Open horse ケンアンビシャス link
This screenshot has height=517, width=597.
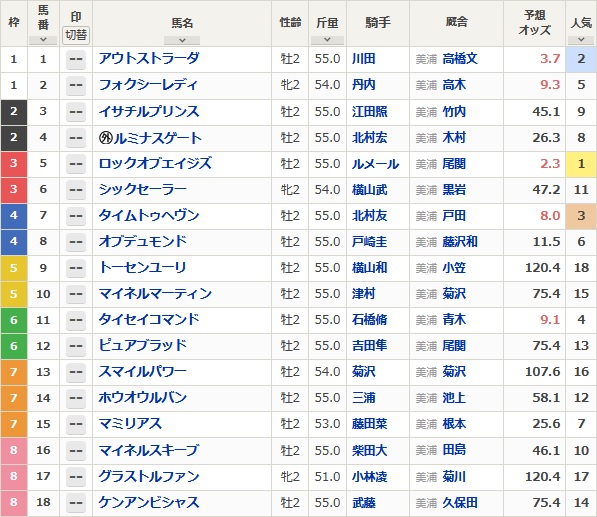pyautogui.click(x=149, y=502)
